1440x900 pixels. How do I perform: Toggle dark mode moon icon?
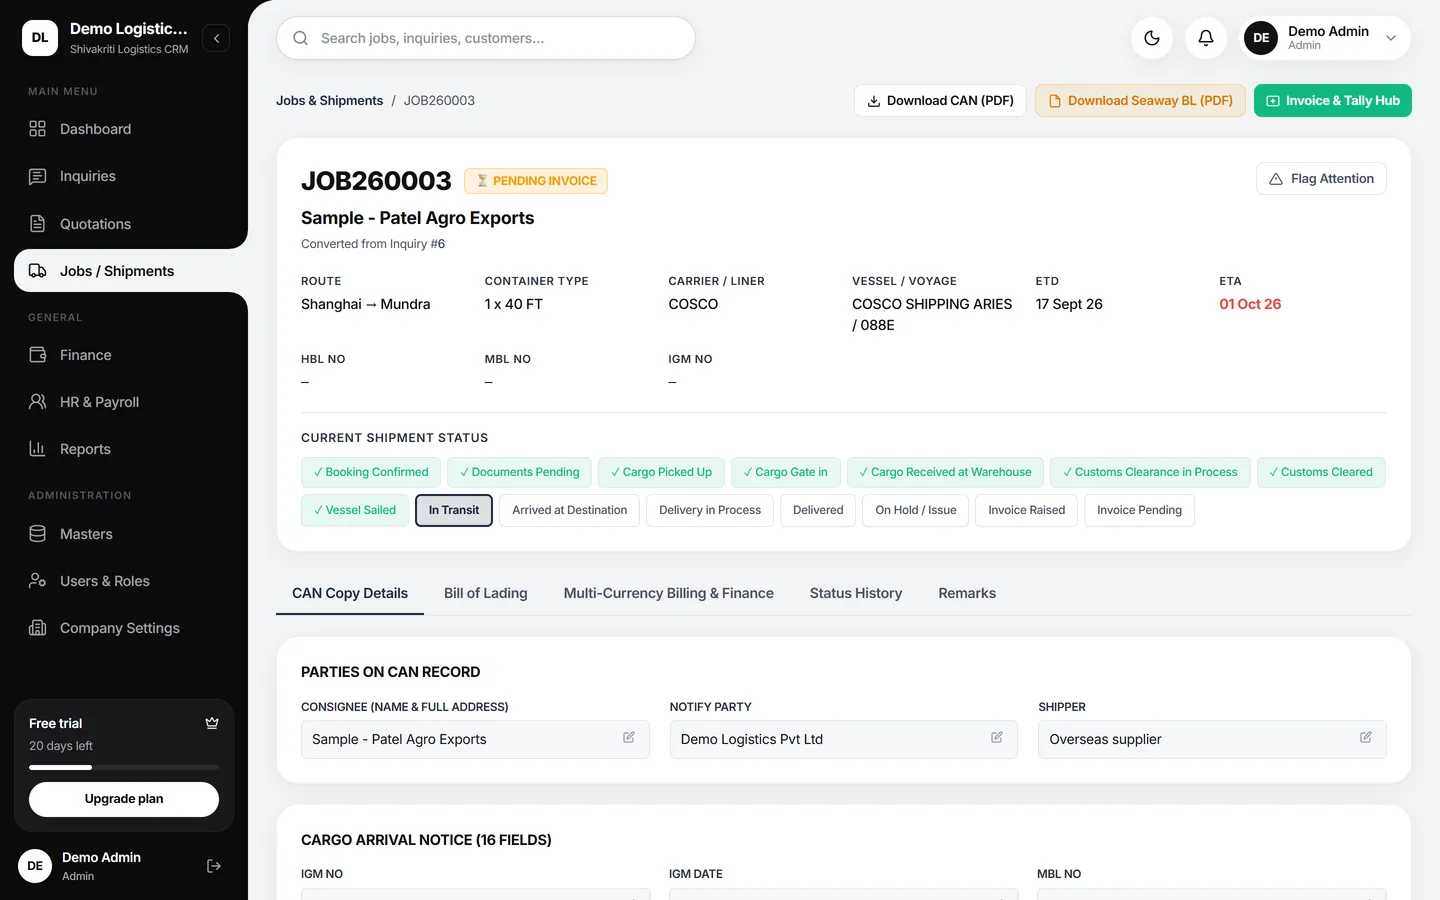(1152, 38)
